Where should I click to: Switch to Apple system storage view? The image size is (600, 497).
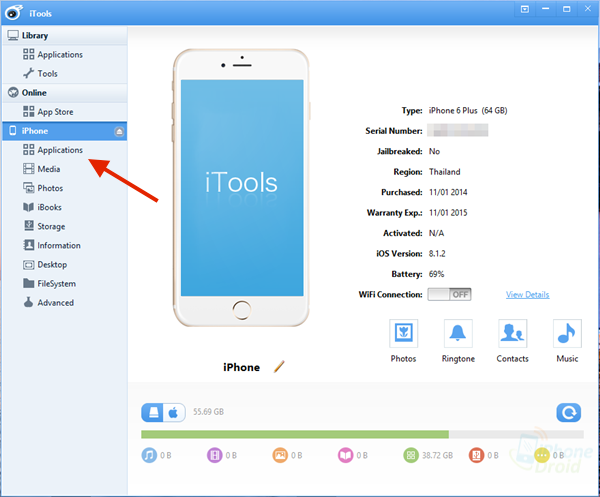pos(174,412)
